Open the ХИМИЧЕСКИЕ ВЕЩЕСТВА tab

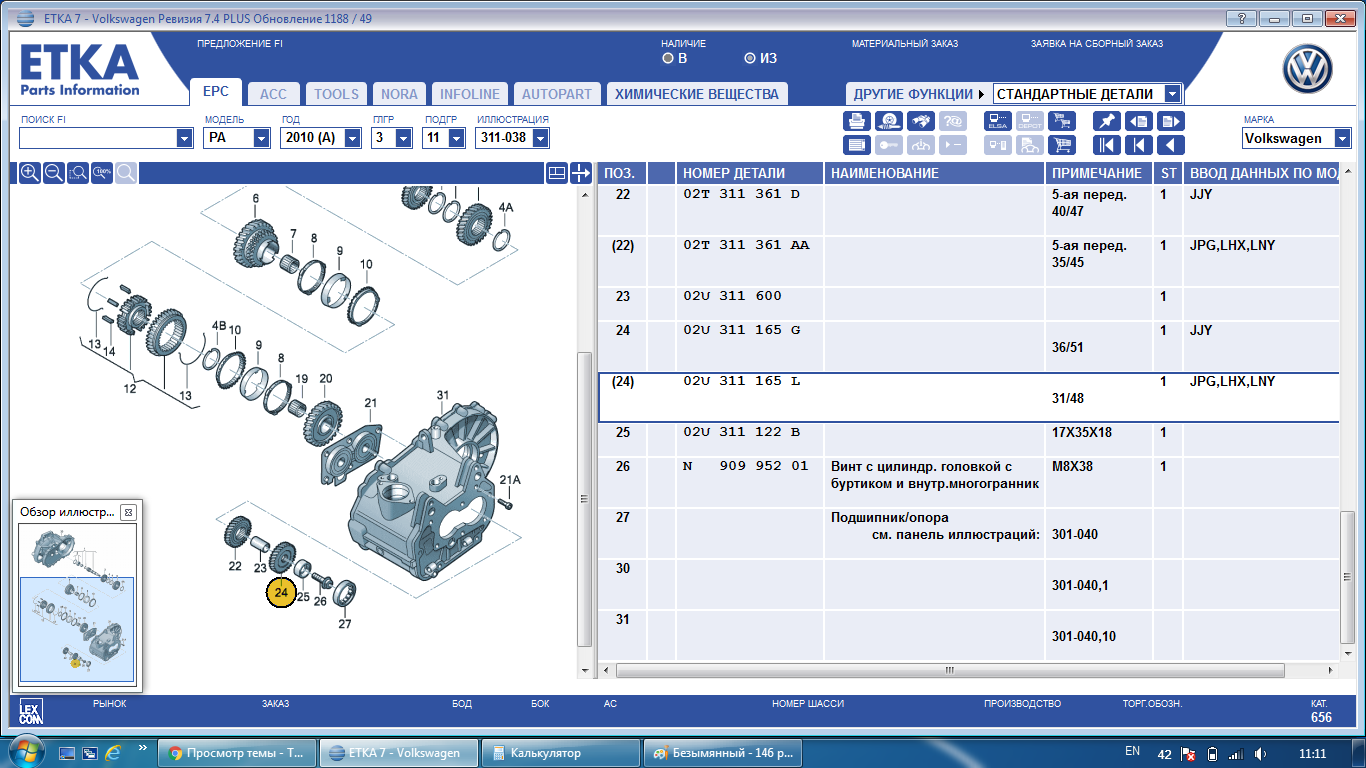pyautogui.click(x=697, y=94)
